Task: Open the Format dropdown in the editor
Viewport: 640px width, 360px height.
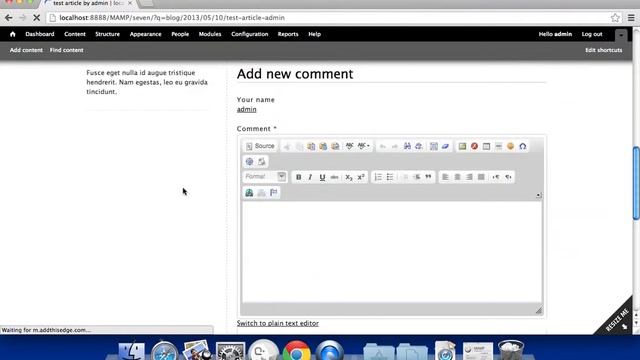Action: click(x=265, y=176)
